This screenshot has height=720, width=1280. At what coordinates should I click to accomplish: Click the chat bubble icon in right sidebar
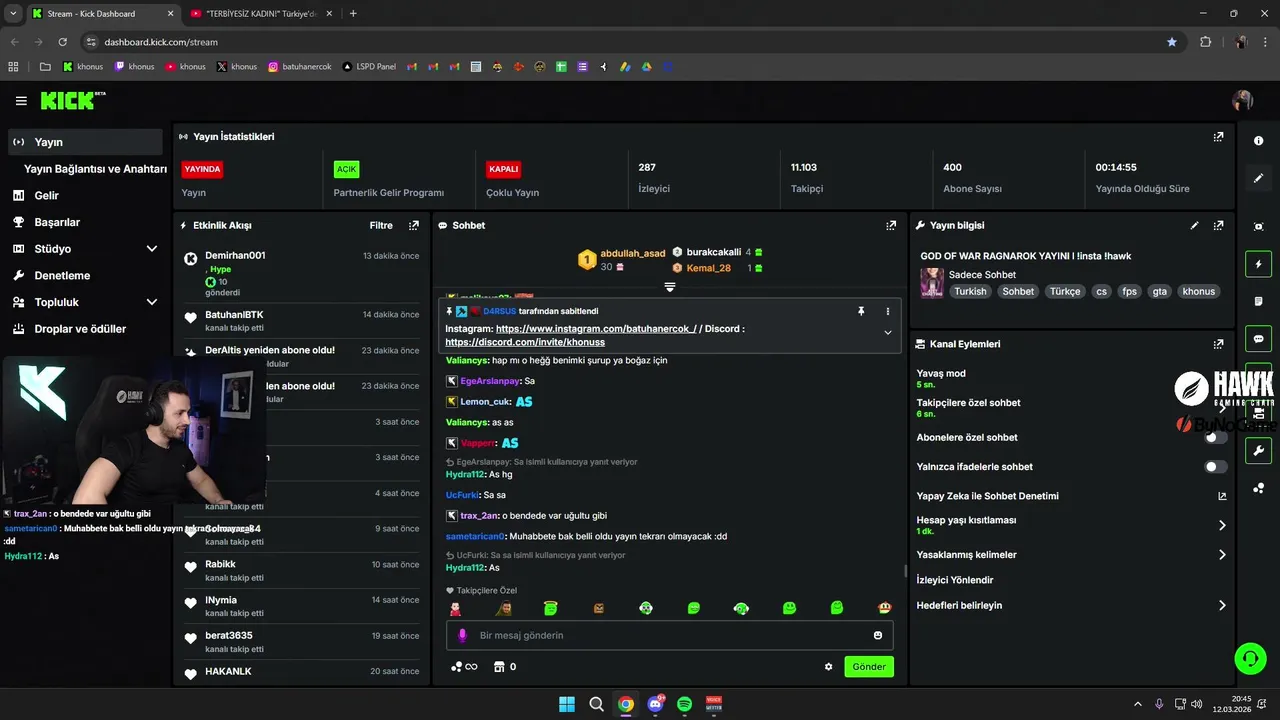pos(1259,339)
